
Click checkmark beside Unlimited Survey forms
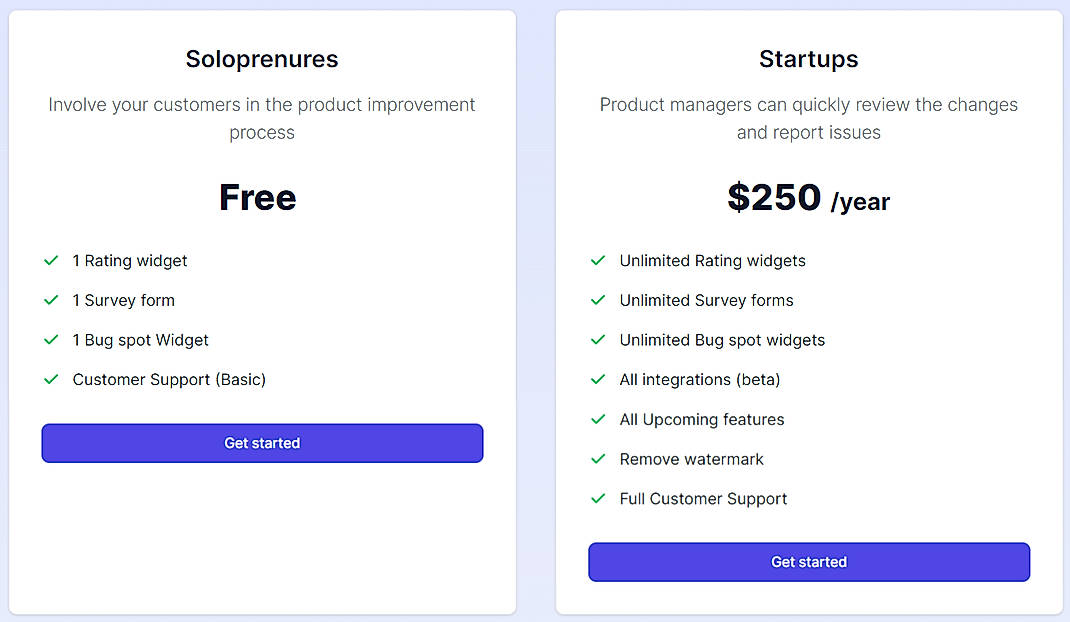tap(598, 300)
